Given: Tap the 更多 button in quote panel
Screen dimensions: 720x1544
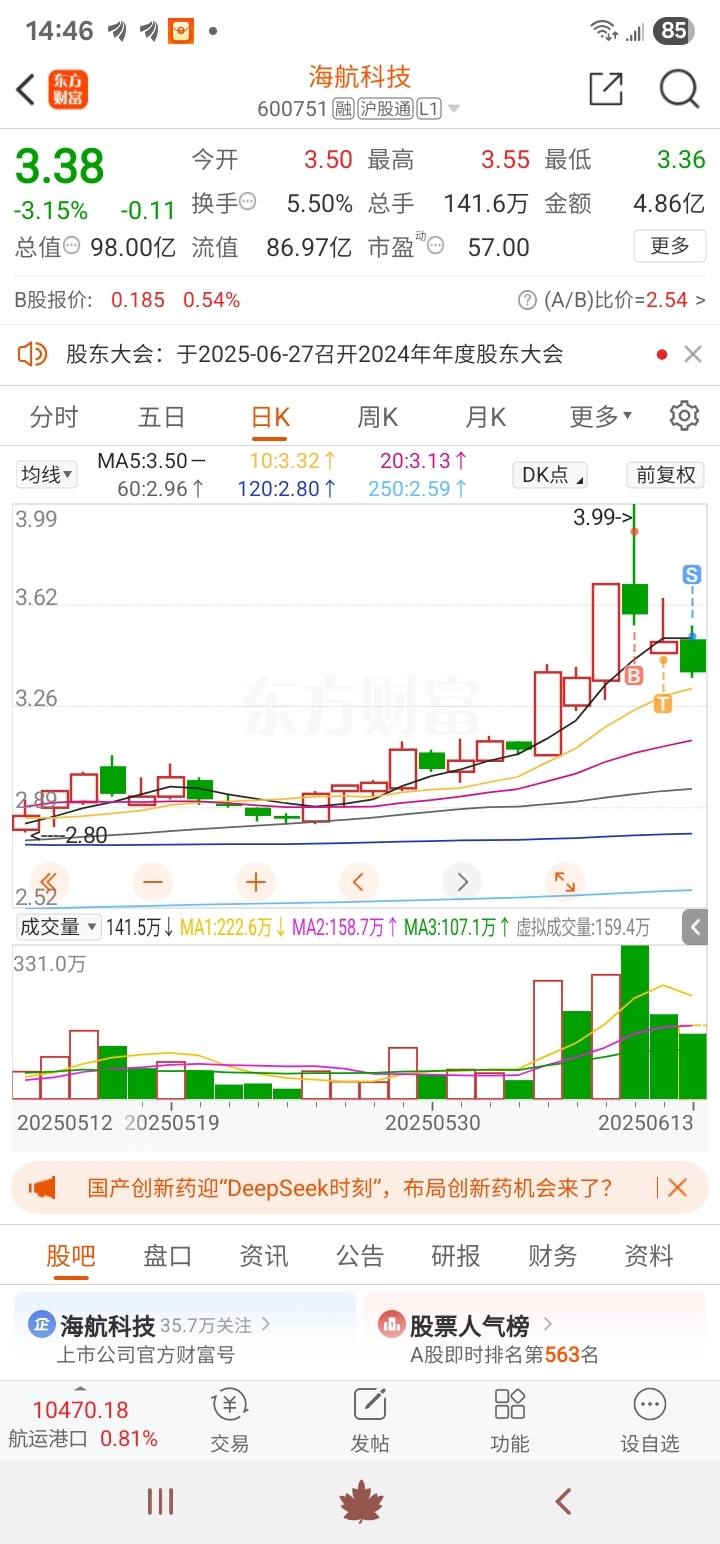Looking at the screenshot, I should [x=670, y=246].
